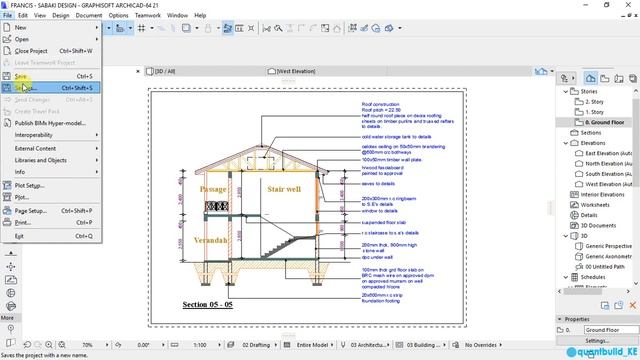This screenshot has width=640, height=360.
Task: Collapse the Schedules tree node
Action: [566, 277]
